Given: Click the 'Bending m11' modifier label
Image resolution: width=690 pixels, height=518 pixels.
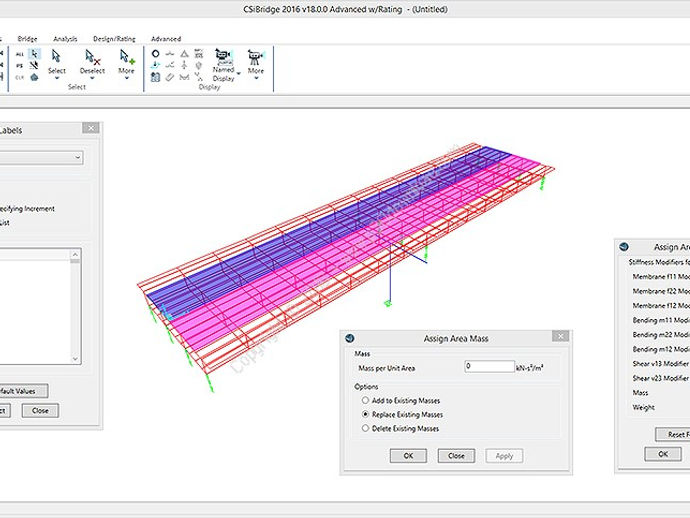Looking at the screenshot, I should (661, 320).
